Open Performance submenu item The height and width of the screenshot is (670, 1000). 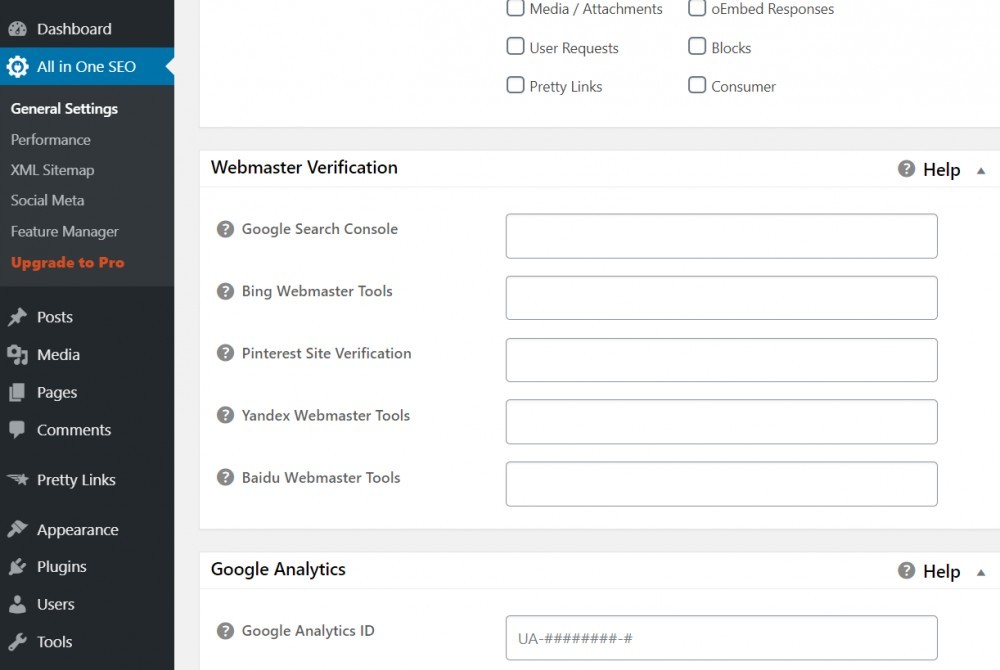[50, 140]
